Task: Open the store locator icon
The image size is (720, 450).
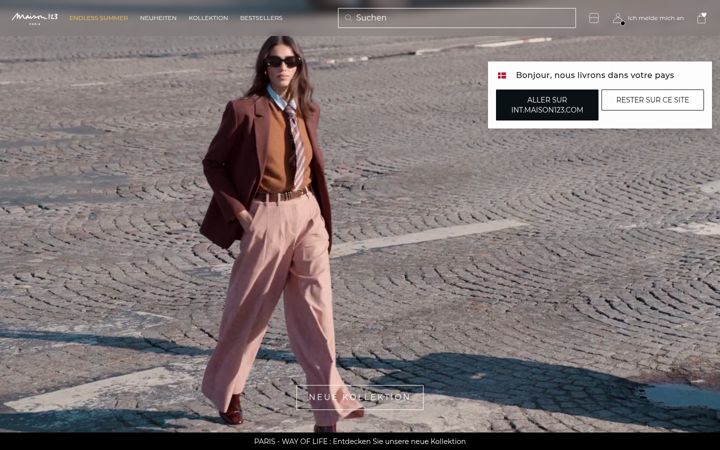Action: coord(594,18)
